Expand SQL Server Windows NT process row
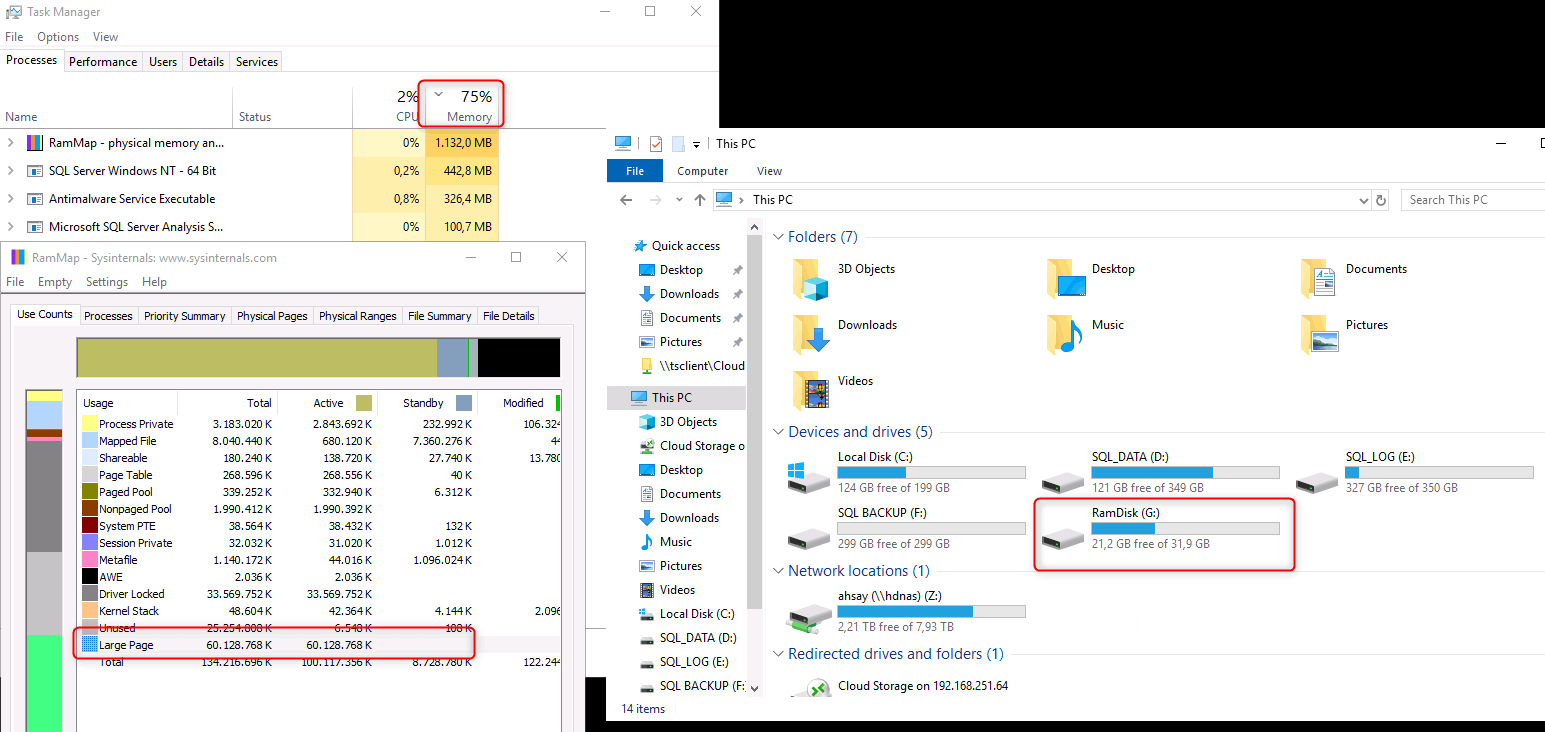 (x=11, y=171)
